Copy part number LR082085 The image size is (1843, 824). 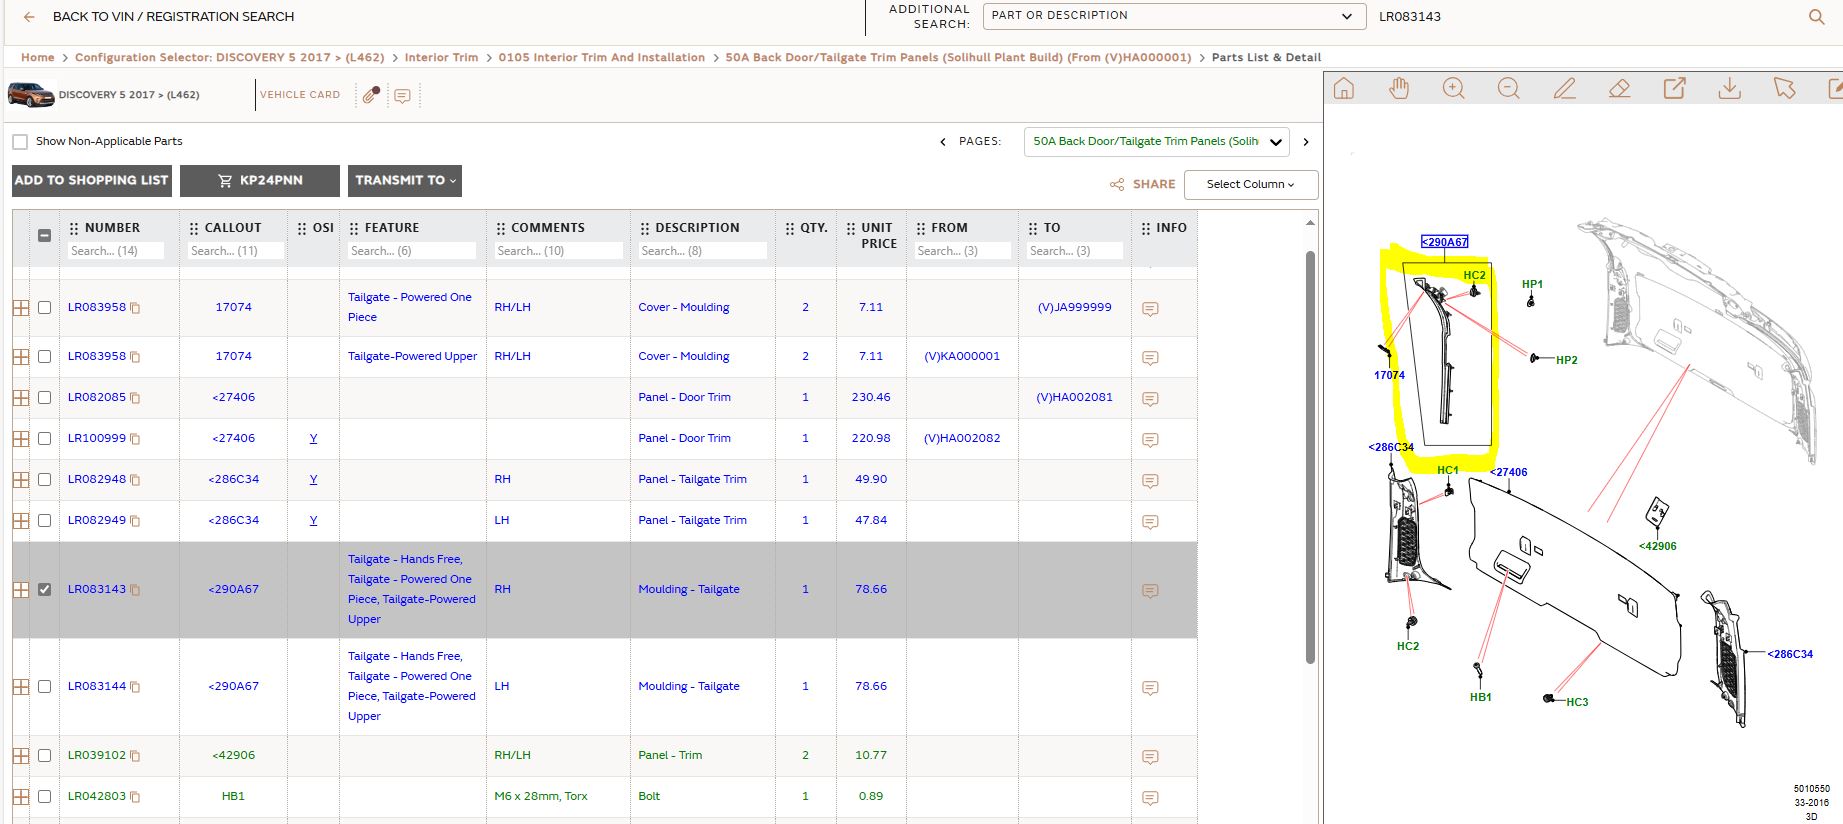(x=135, y=398)
